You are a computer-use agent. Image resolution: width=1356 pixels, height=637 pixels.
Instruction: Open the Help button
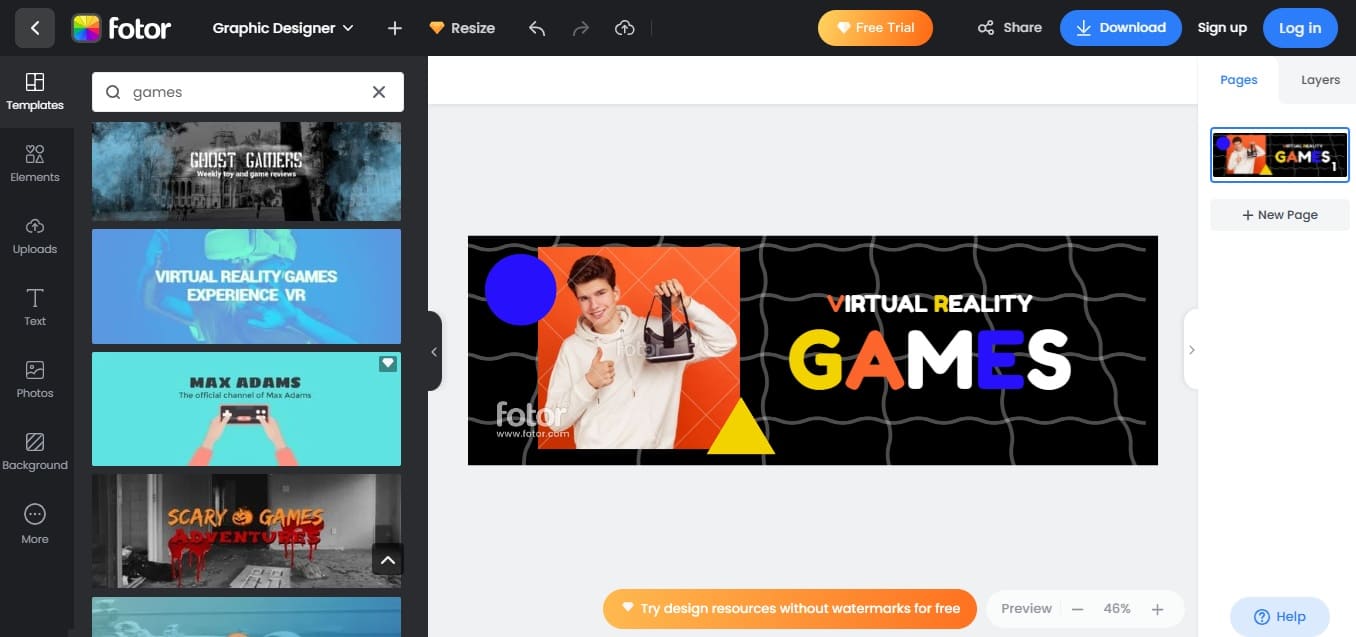coord(1280,616)
